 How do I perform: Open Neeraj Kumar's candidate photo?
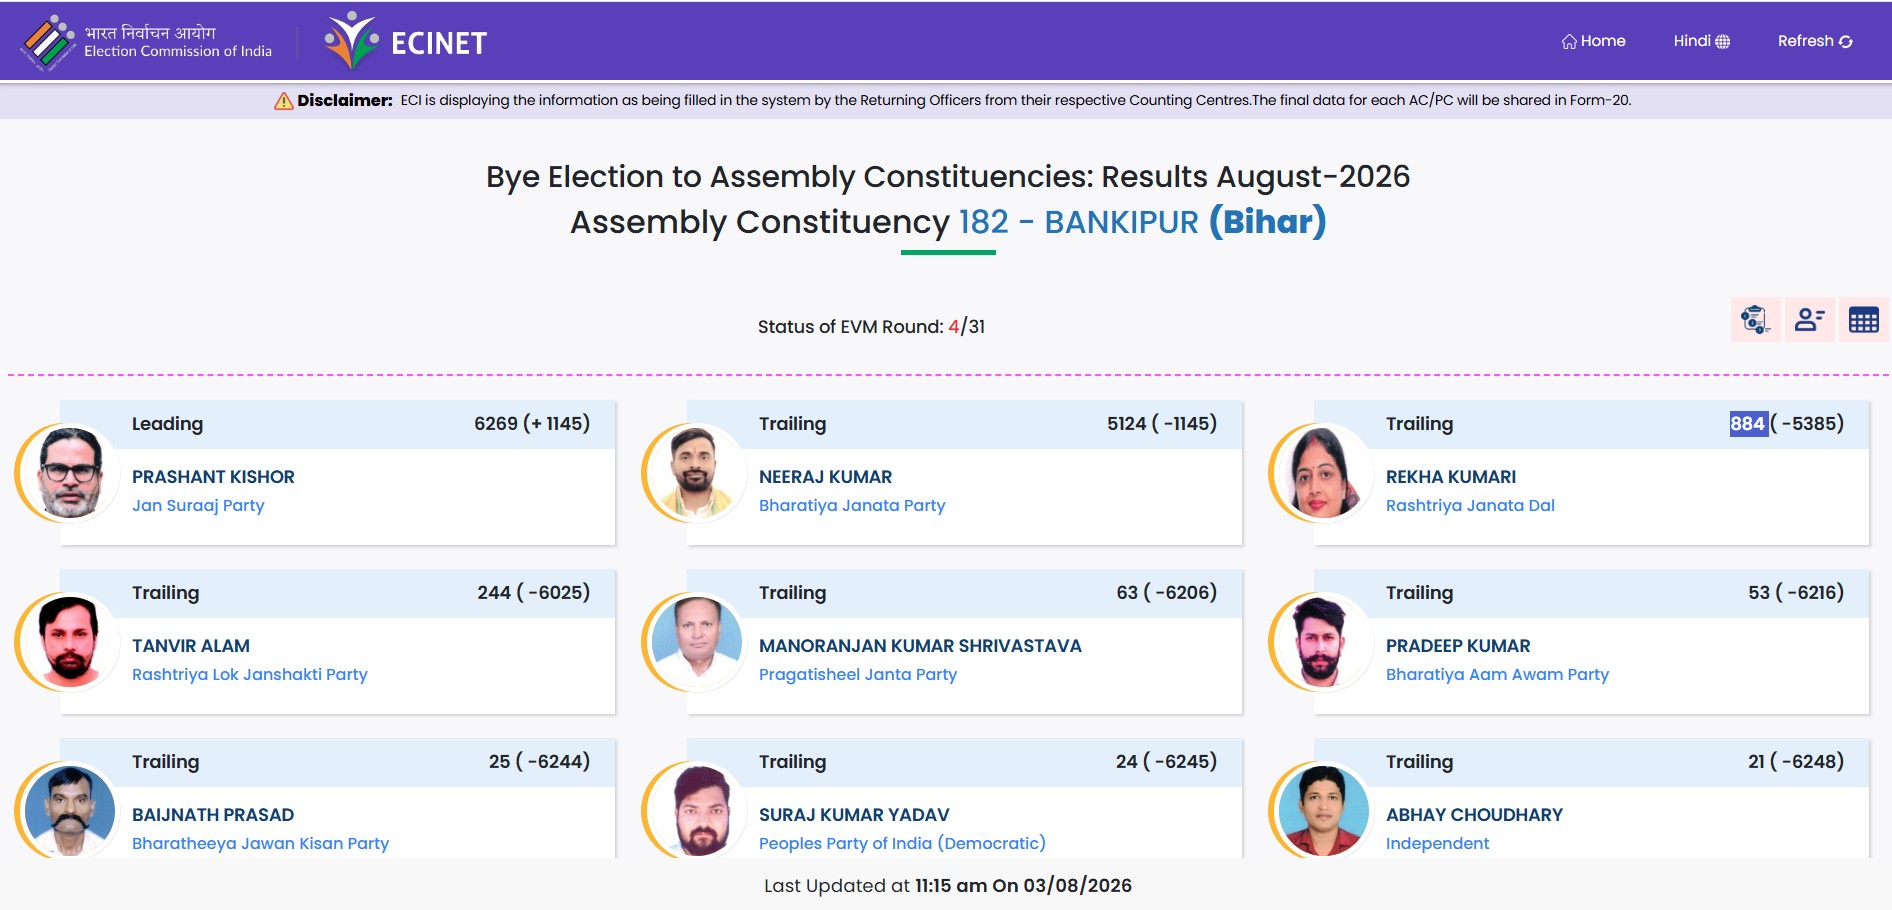[x=696, y=473]
